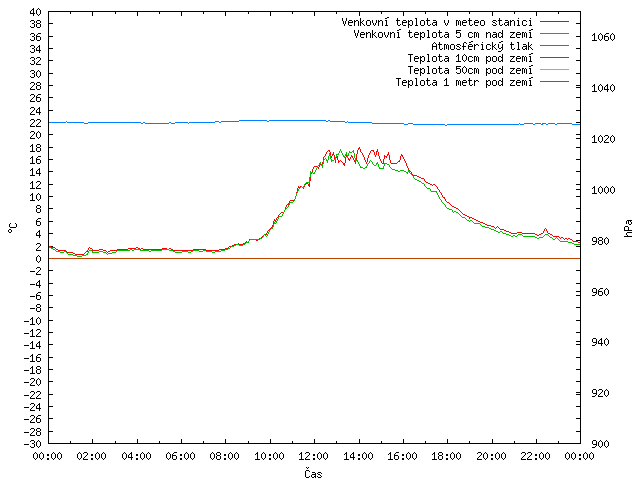Click right axis label "1020"
640x480 pixels.
[x=603, y=139]
